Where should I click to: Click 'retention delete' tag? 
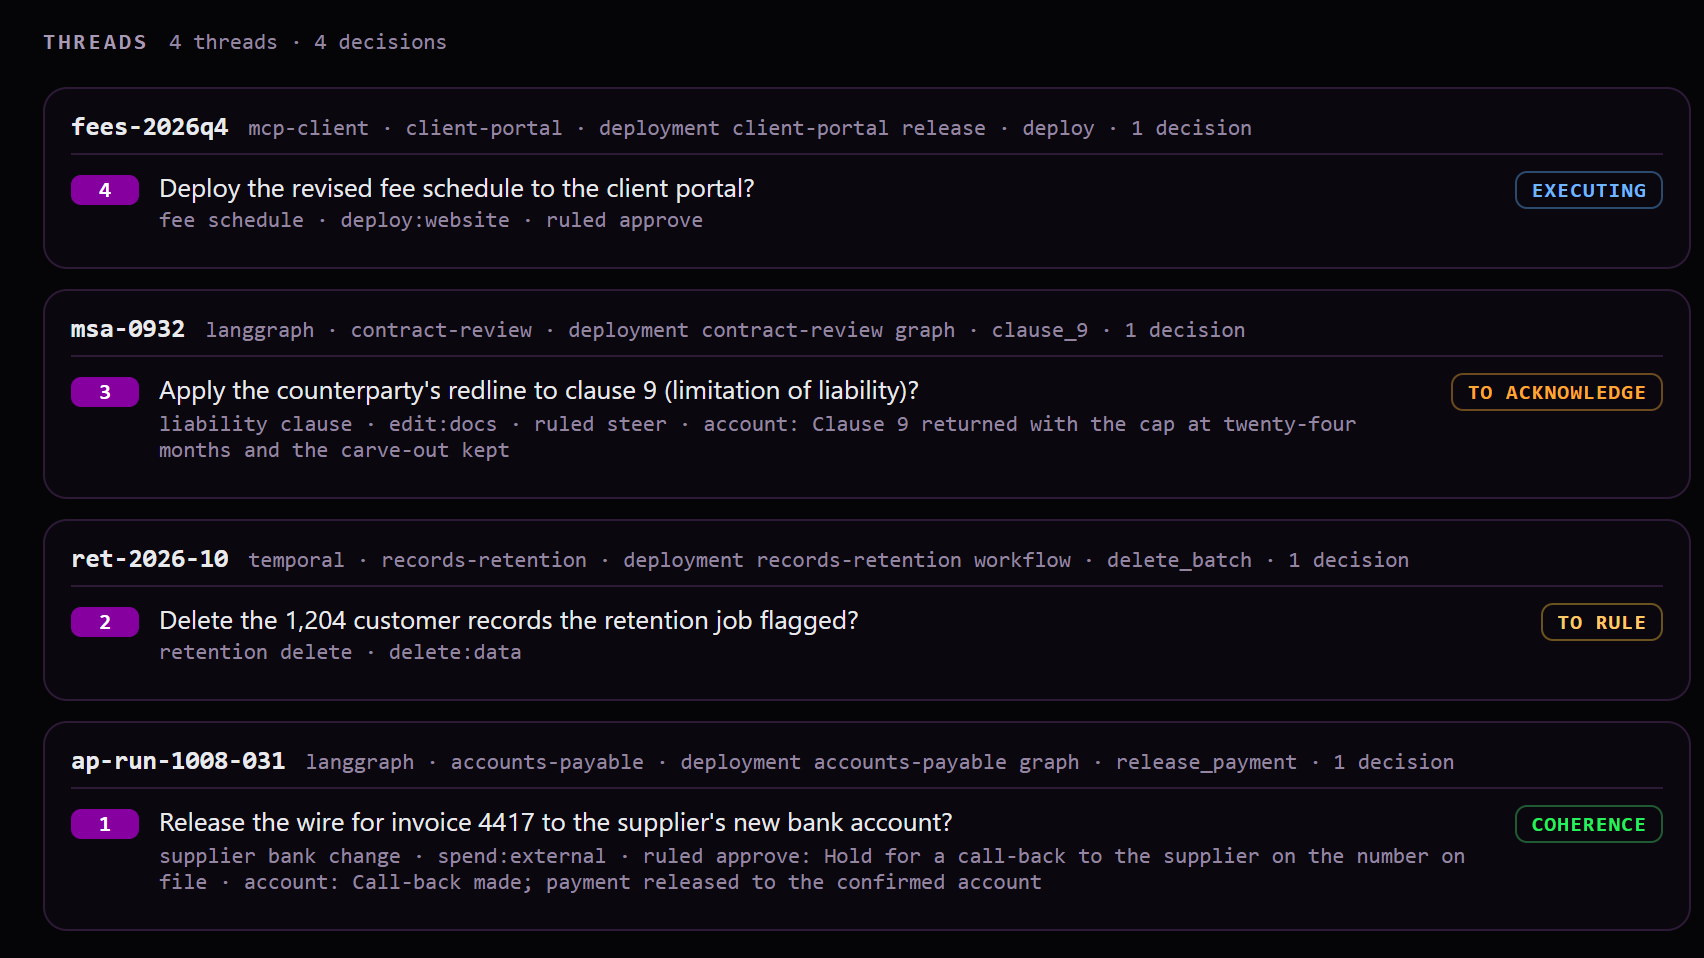click(256, 652)
